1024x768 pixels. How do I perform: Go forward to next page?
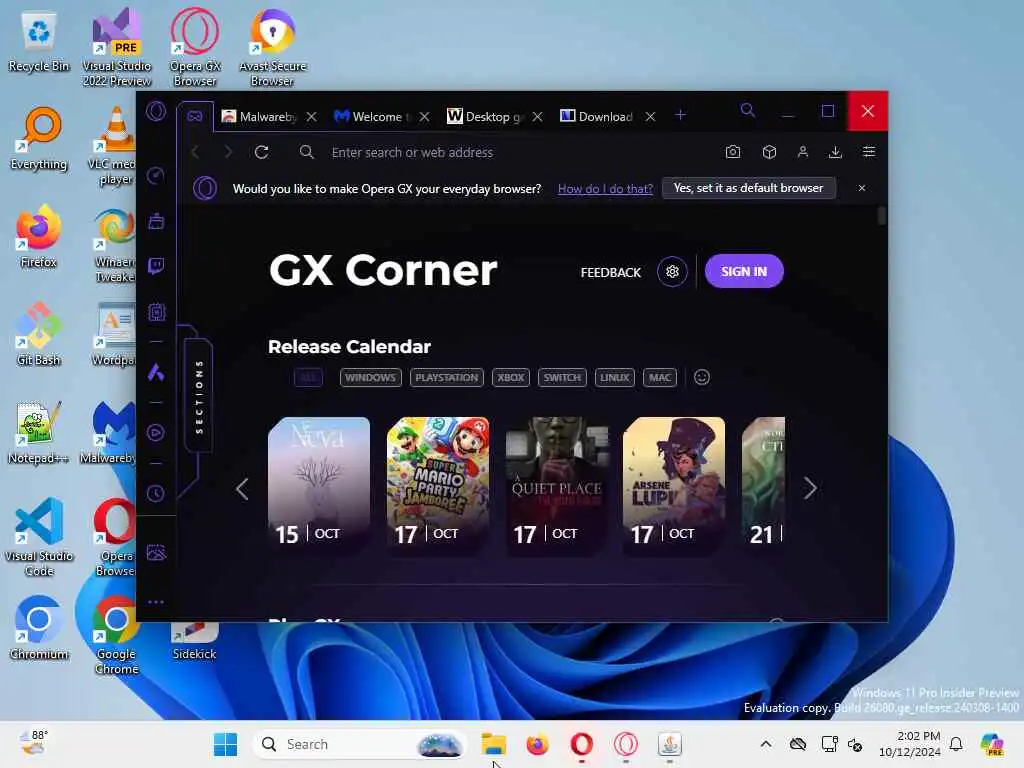coord(228,152)
